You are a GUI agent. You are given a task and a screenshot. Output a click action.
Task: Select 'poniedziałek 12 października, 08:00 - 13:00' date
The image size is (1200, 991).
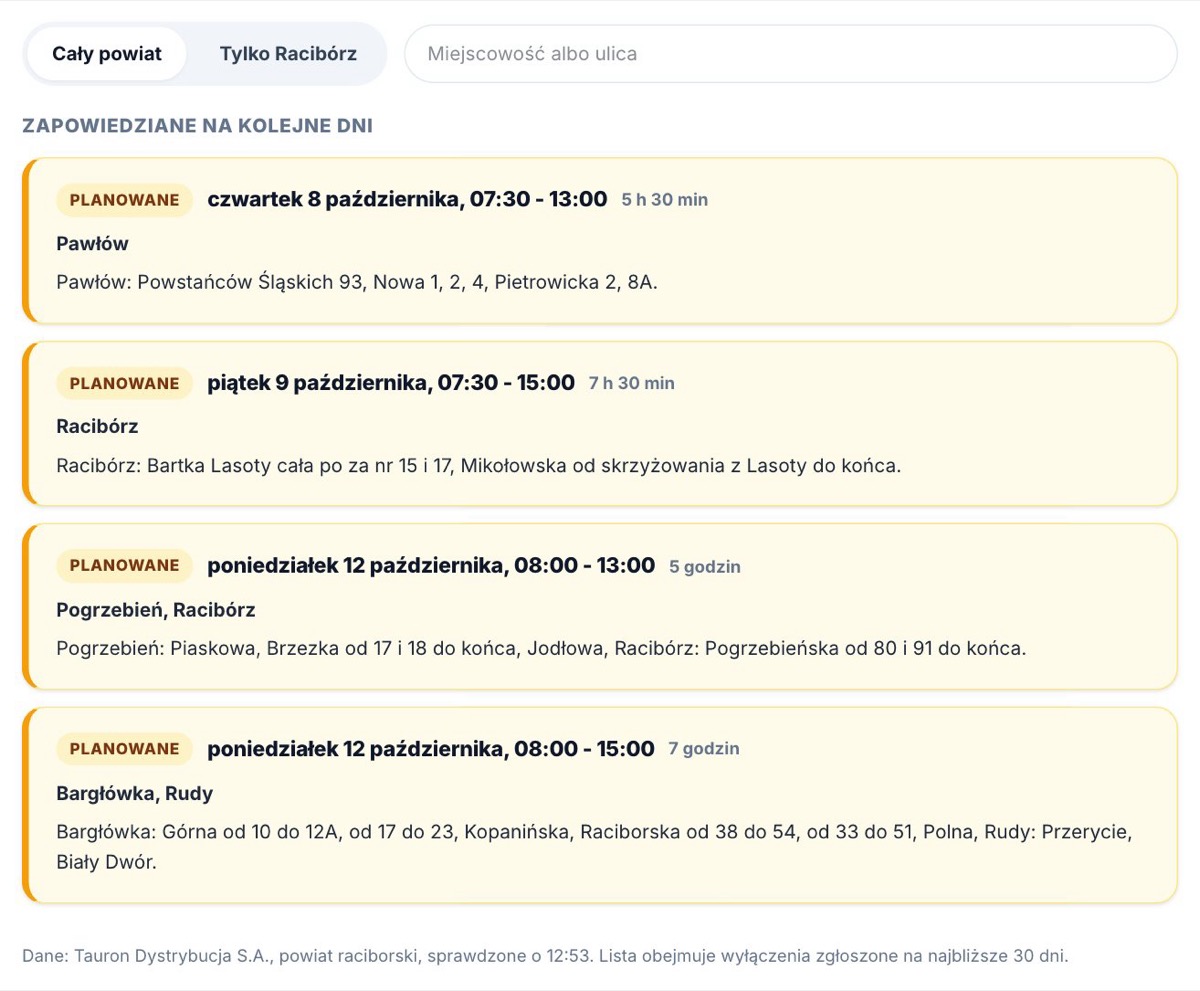(x=431, y=565)
